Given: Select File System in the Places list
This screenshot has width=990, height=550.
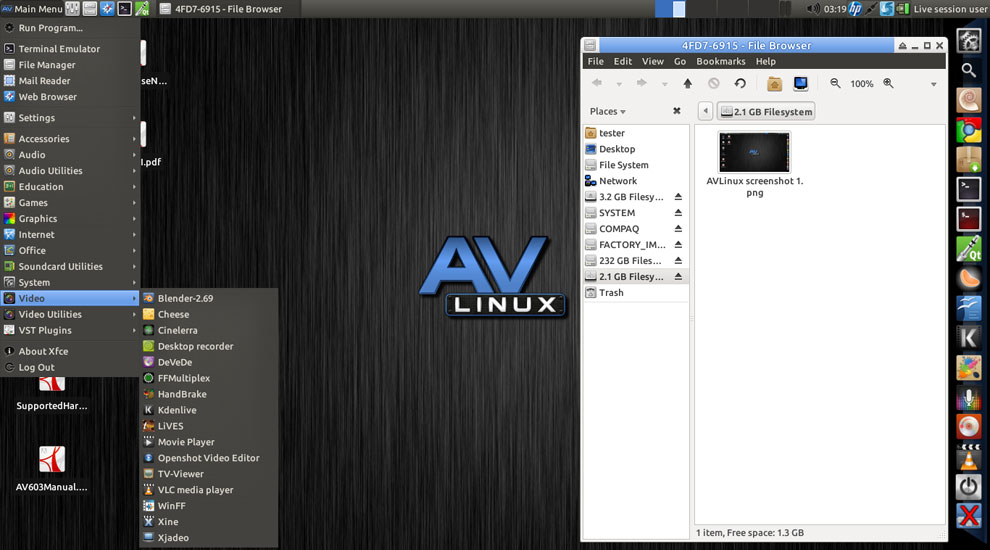Looking at the screenshot, I should click(636, 165).
